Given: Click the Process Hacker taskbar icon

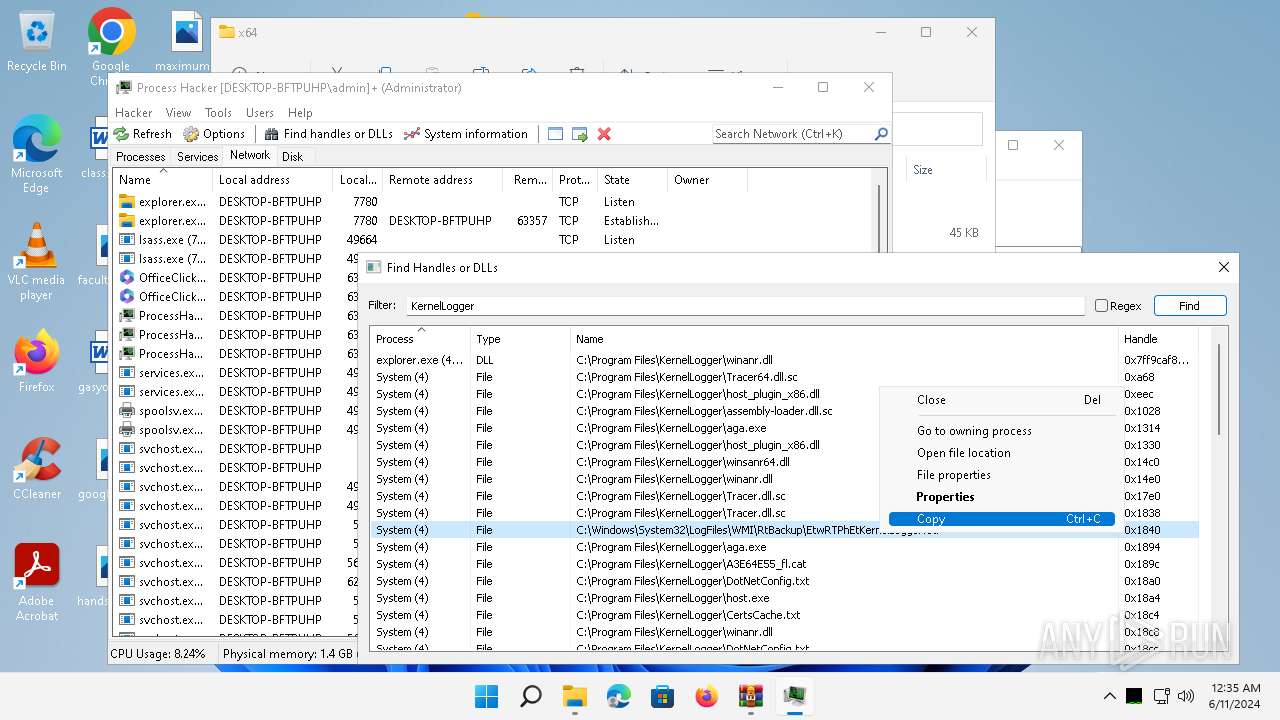Looking at the screenshot, I should (795, 696).
